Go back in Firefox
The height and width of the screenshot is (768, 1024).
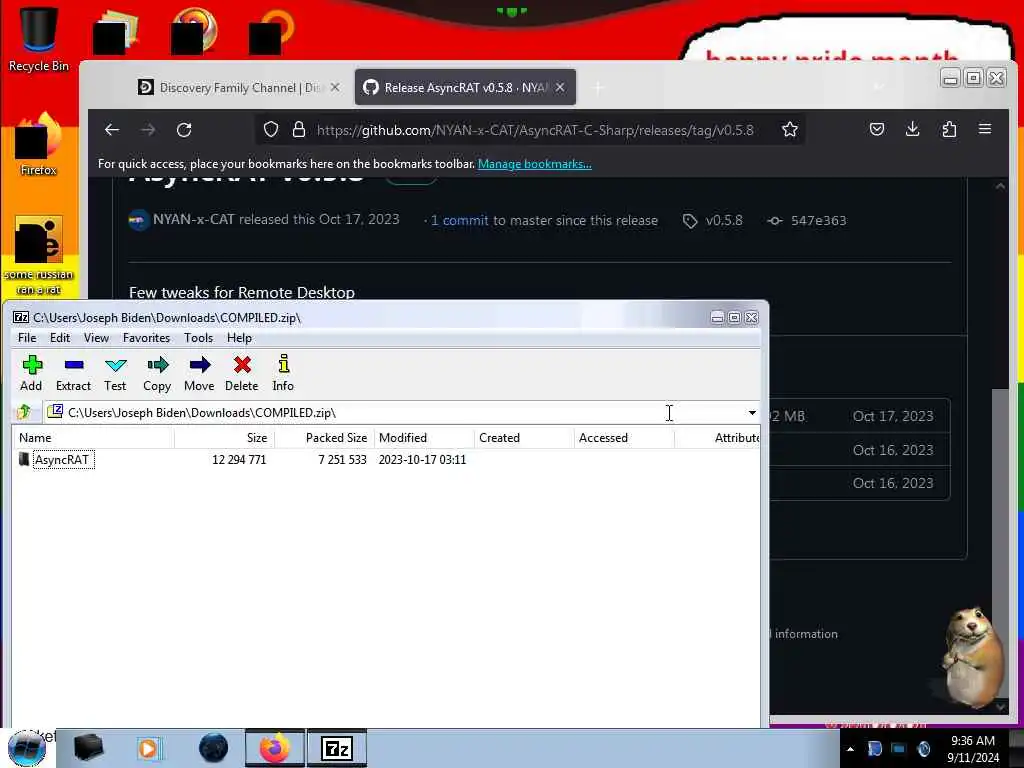coord(112,130)
